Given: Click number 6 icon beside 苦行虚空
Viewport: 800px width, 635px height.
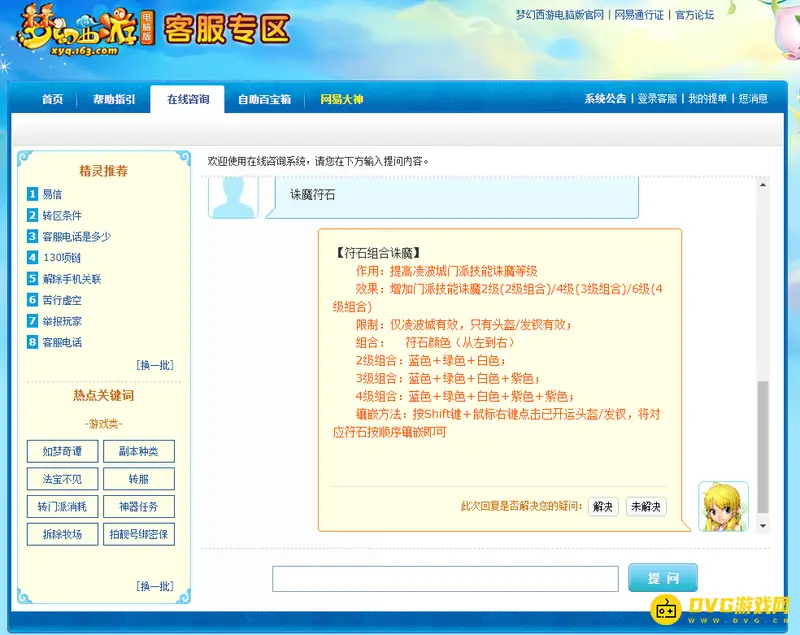Looking at the screenshot, I should (x=32, y=300).
